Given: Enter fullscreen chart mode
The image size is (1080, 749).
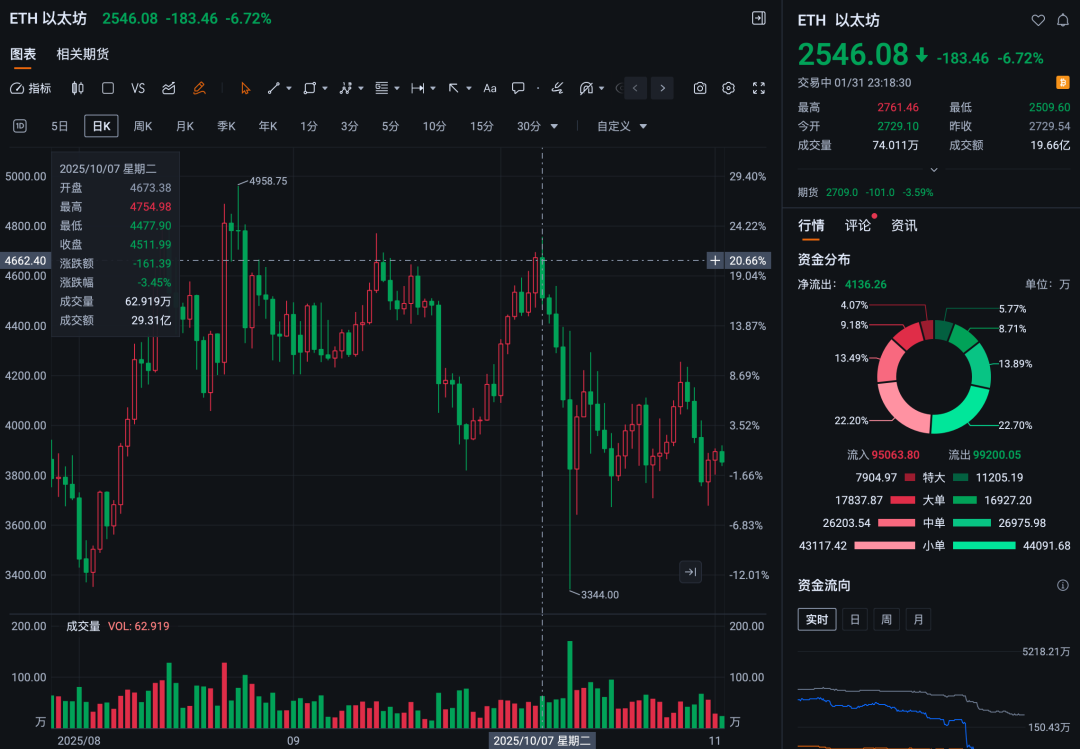Looking at the screenshot, I should click(x=758, y=88).
